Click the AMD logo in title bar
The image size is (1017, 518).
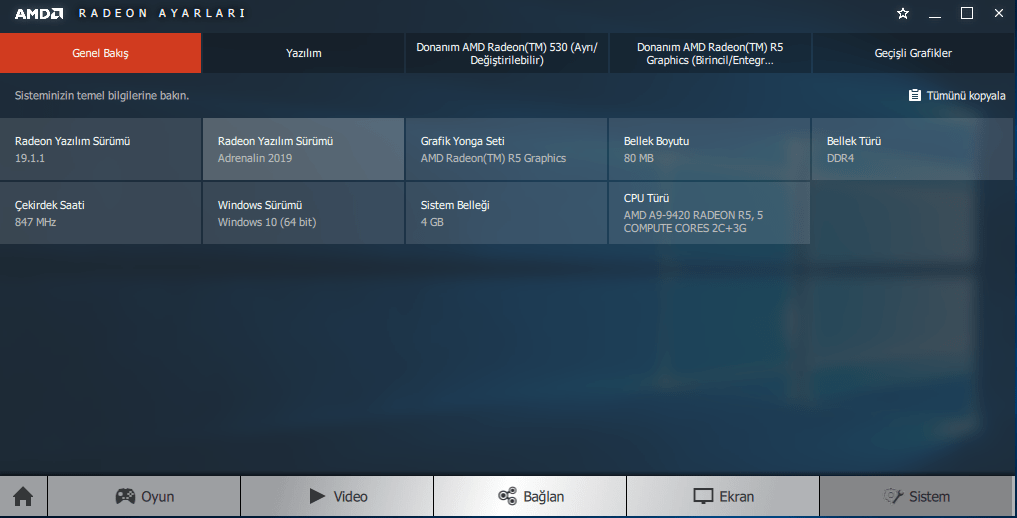tap(39, 14)
